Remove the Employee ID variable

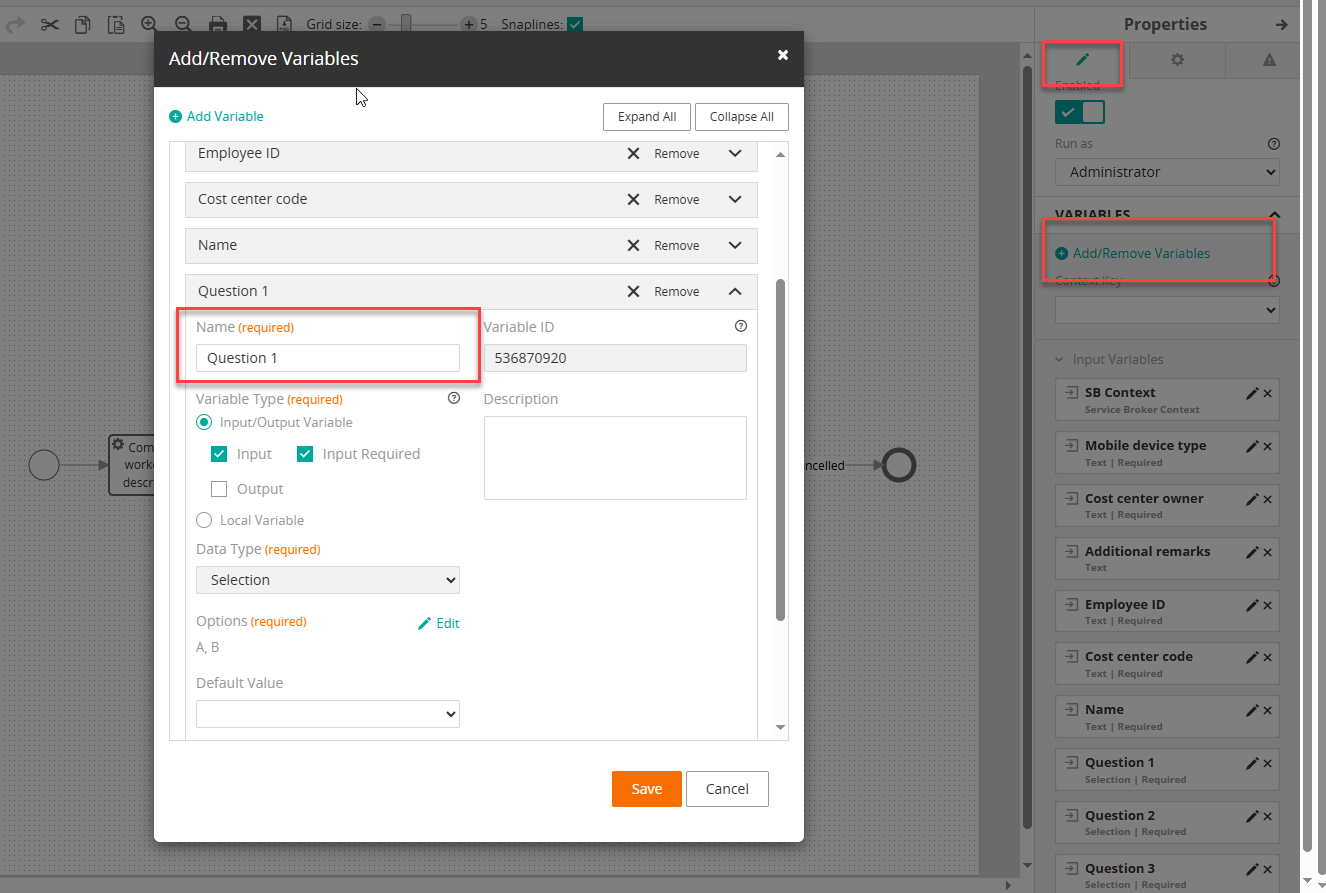tap(663, 154)
